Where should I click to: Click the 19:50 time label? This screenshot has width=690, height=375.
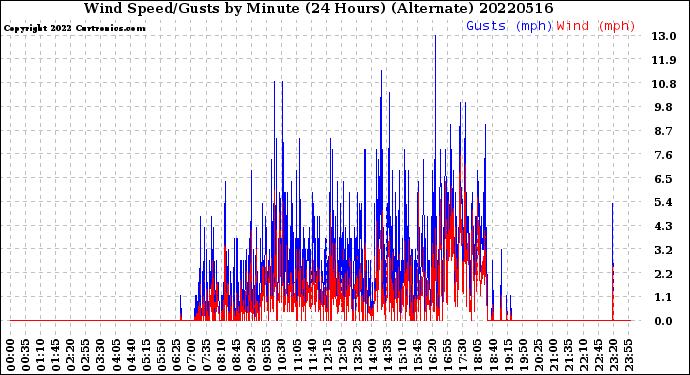[523, 355]
